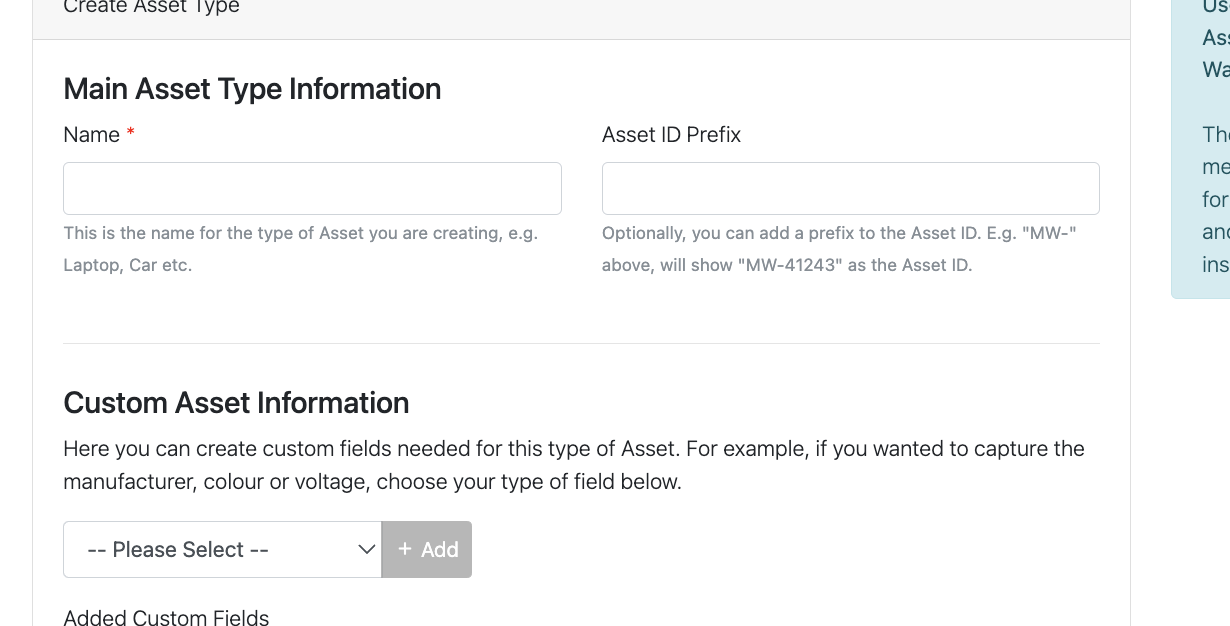Click the Add custom field button
Screen dimensions: 1230x626
pos(426,549)
